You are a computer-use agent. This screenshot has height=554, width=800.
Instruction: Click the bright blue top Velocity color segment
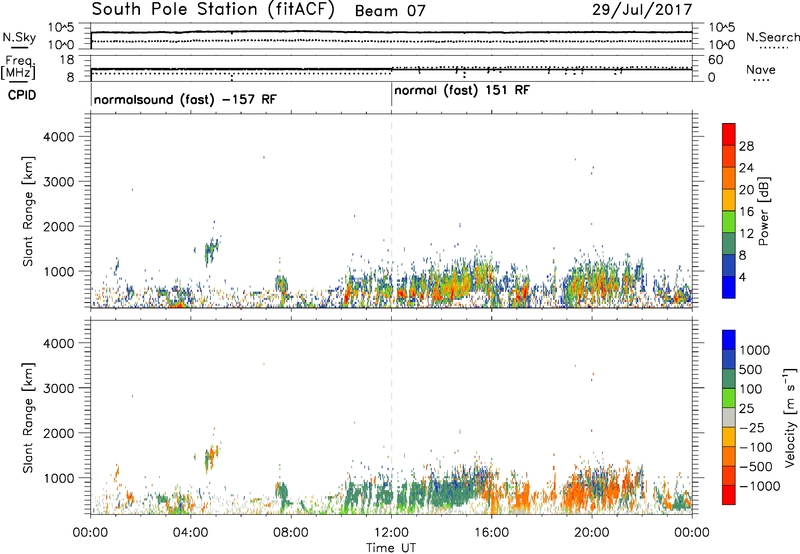point(729,340)
